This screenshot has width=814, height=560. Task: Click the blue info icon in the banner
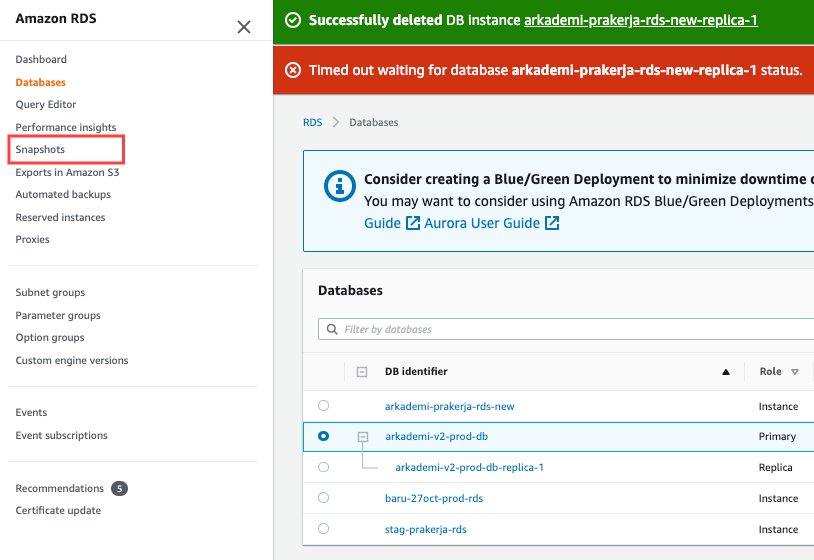click(x=340, y=186)
